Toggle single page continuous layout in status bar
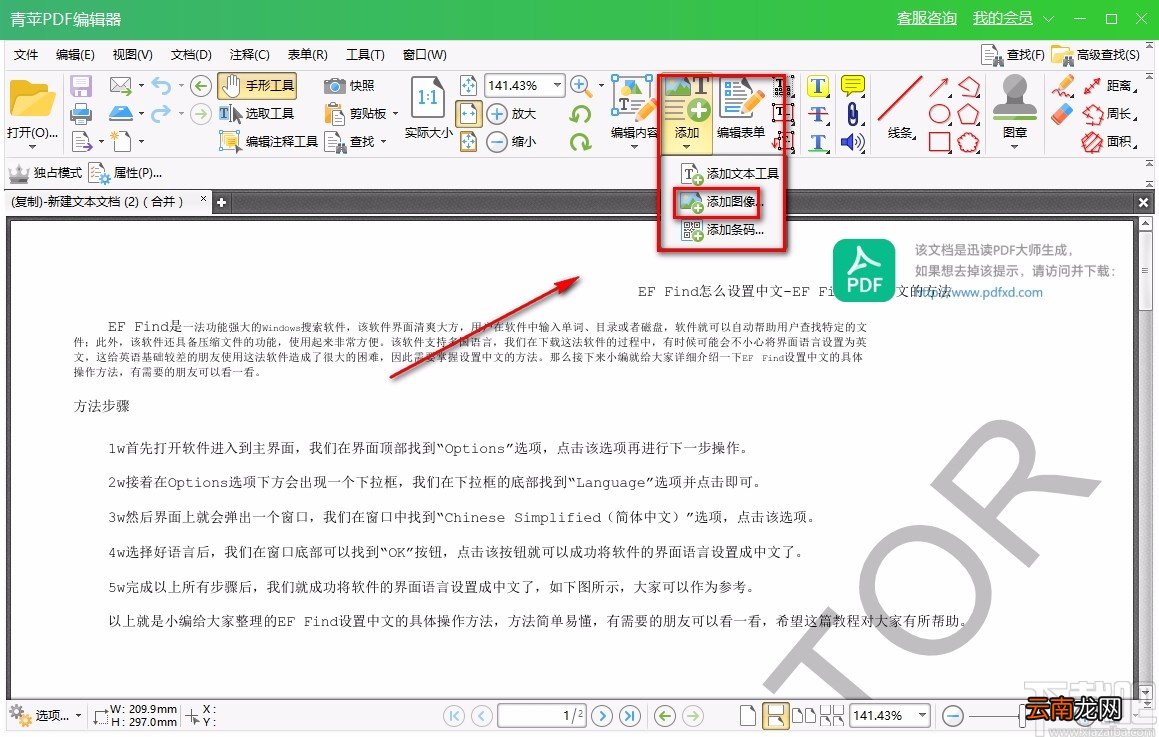 (775, 716)
